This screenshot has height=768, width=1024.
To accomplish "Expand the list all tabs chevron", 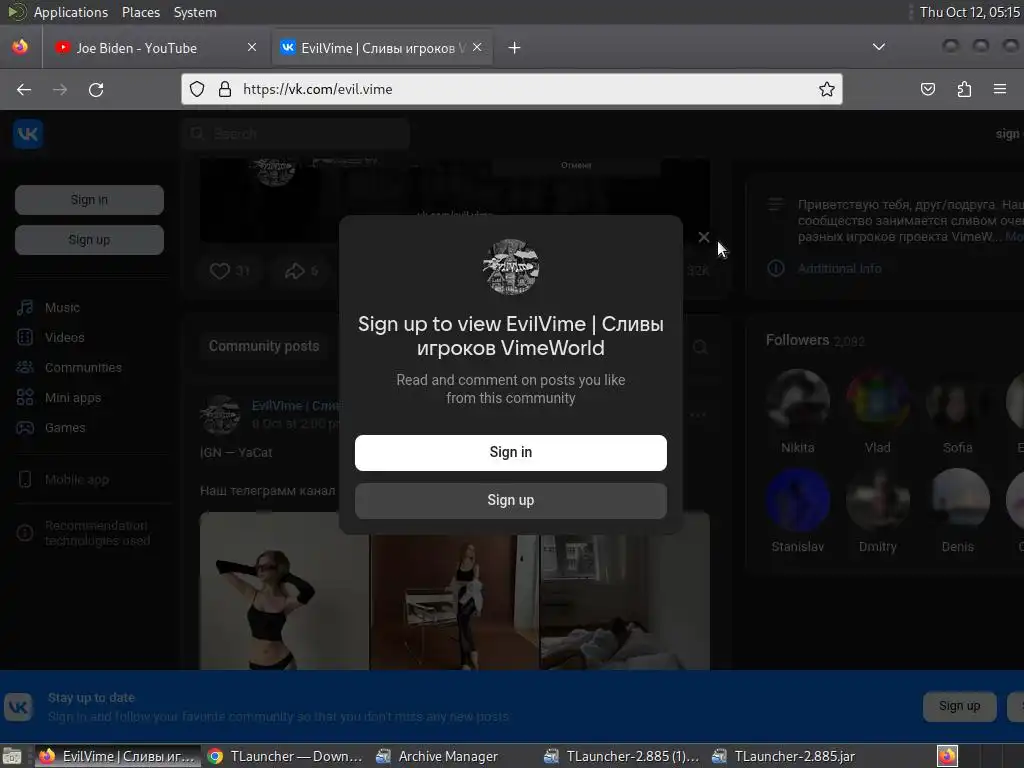I will point(879,47).
